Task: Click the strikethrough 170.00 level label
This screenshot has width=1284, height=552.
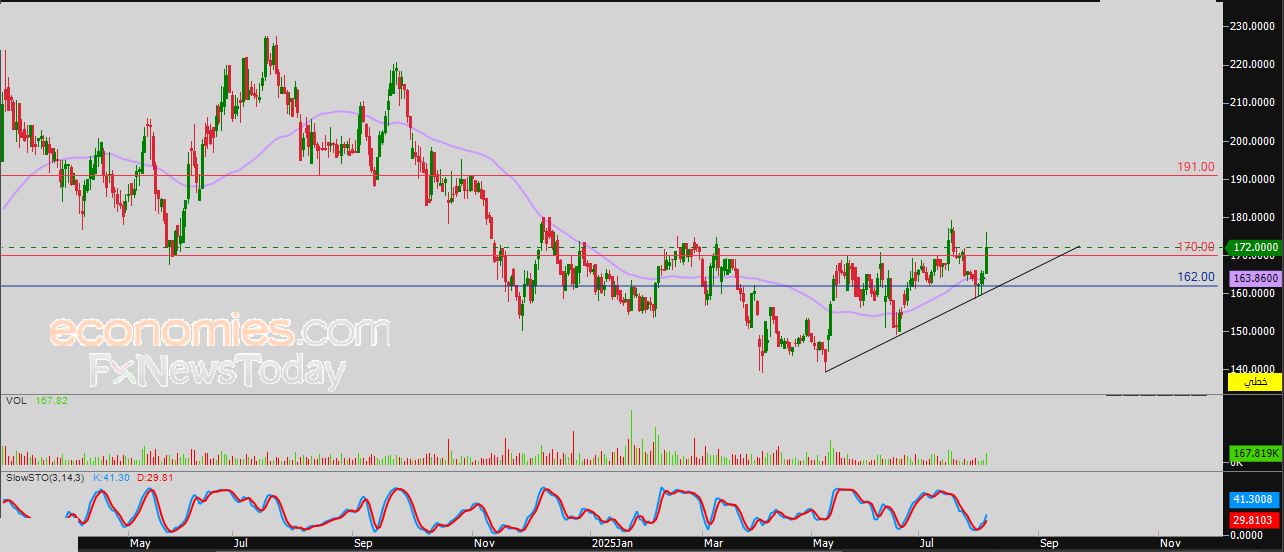Action: (1195, 247)
